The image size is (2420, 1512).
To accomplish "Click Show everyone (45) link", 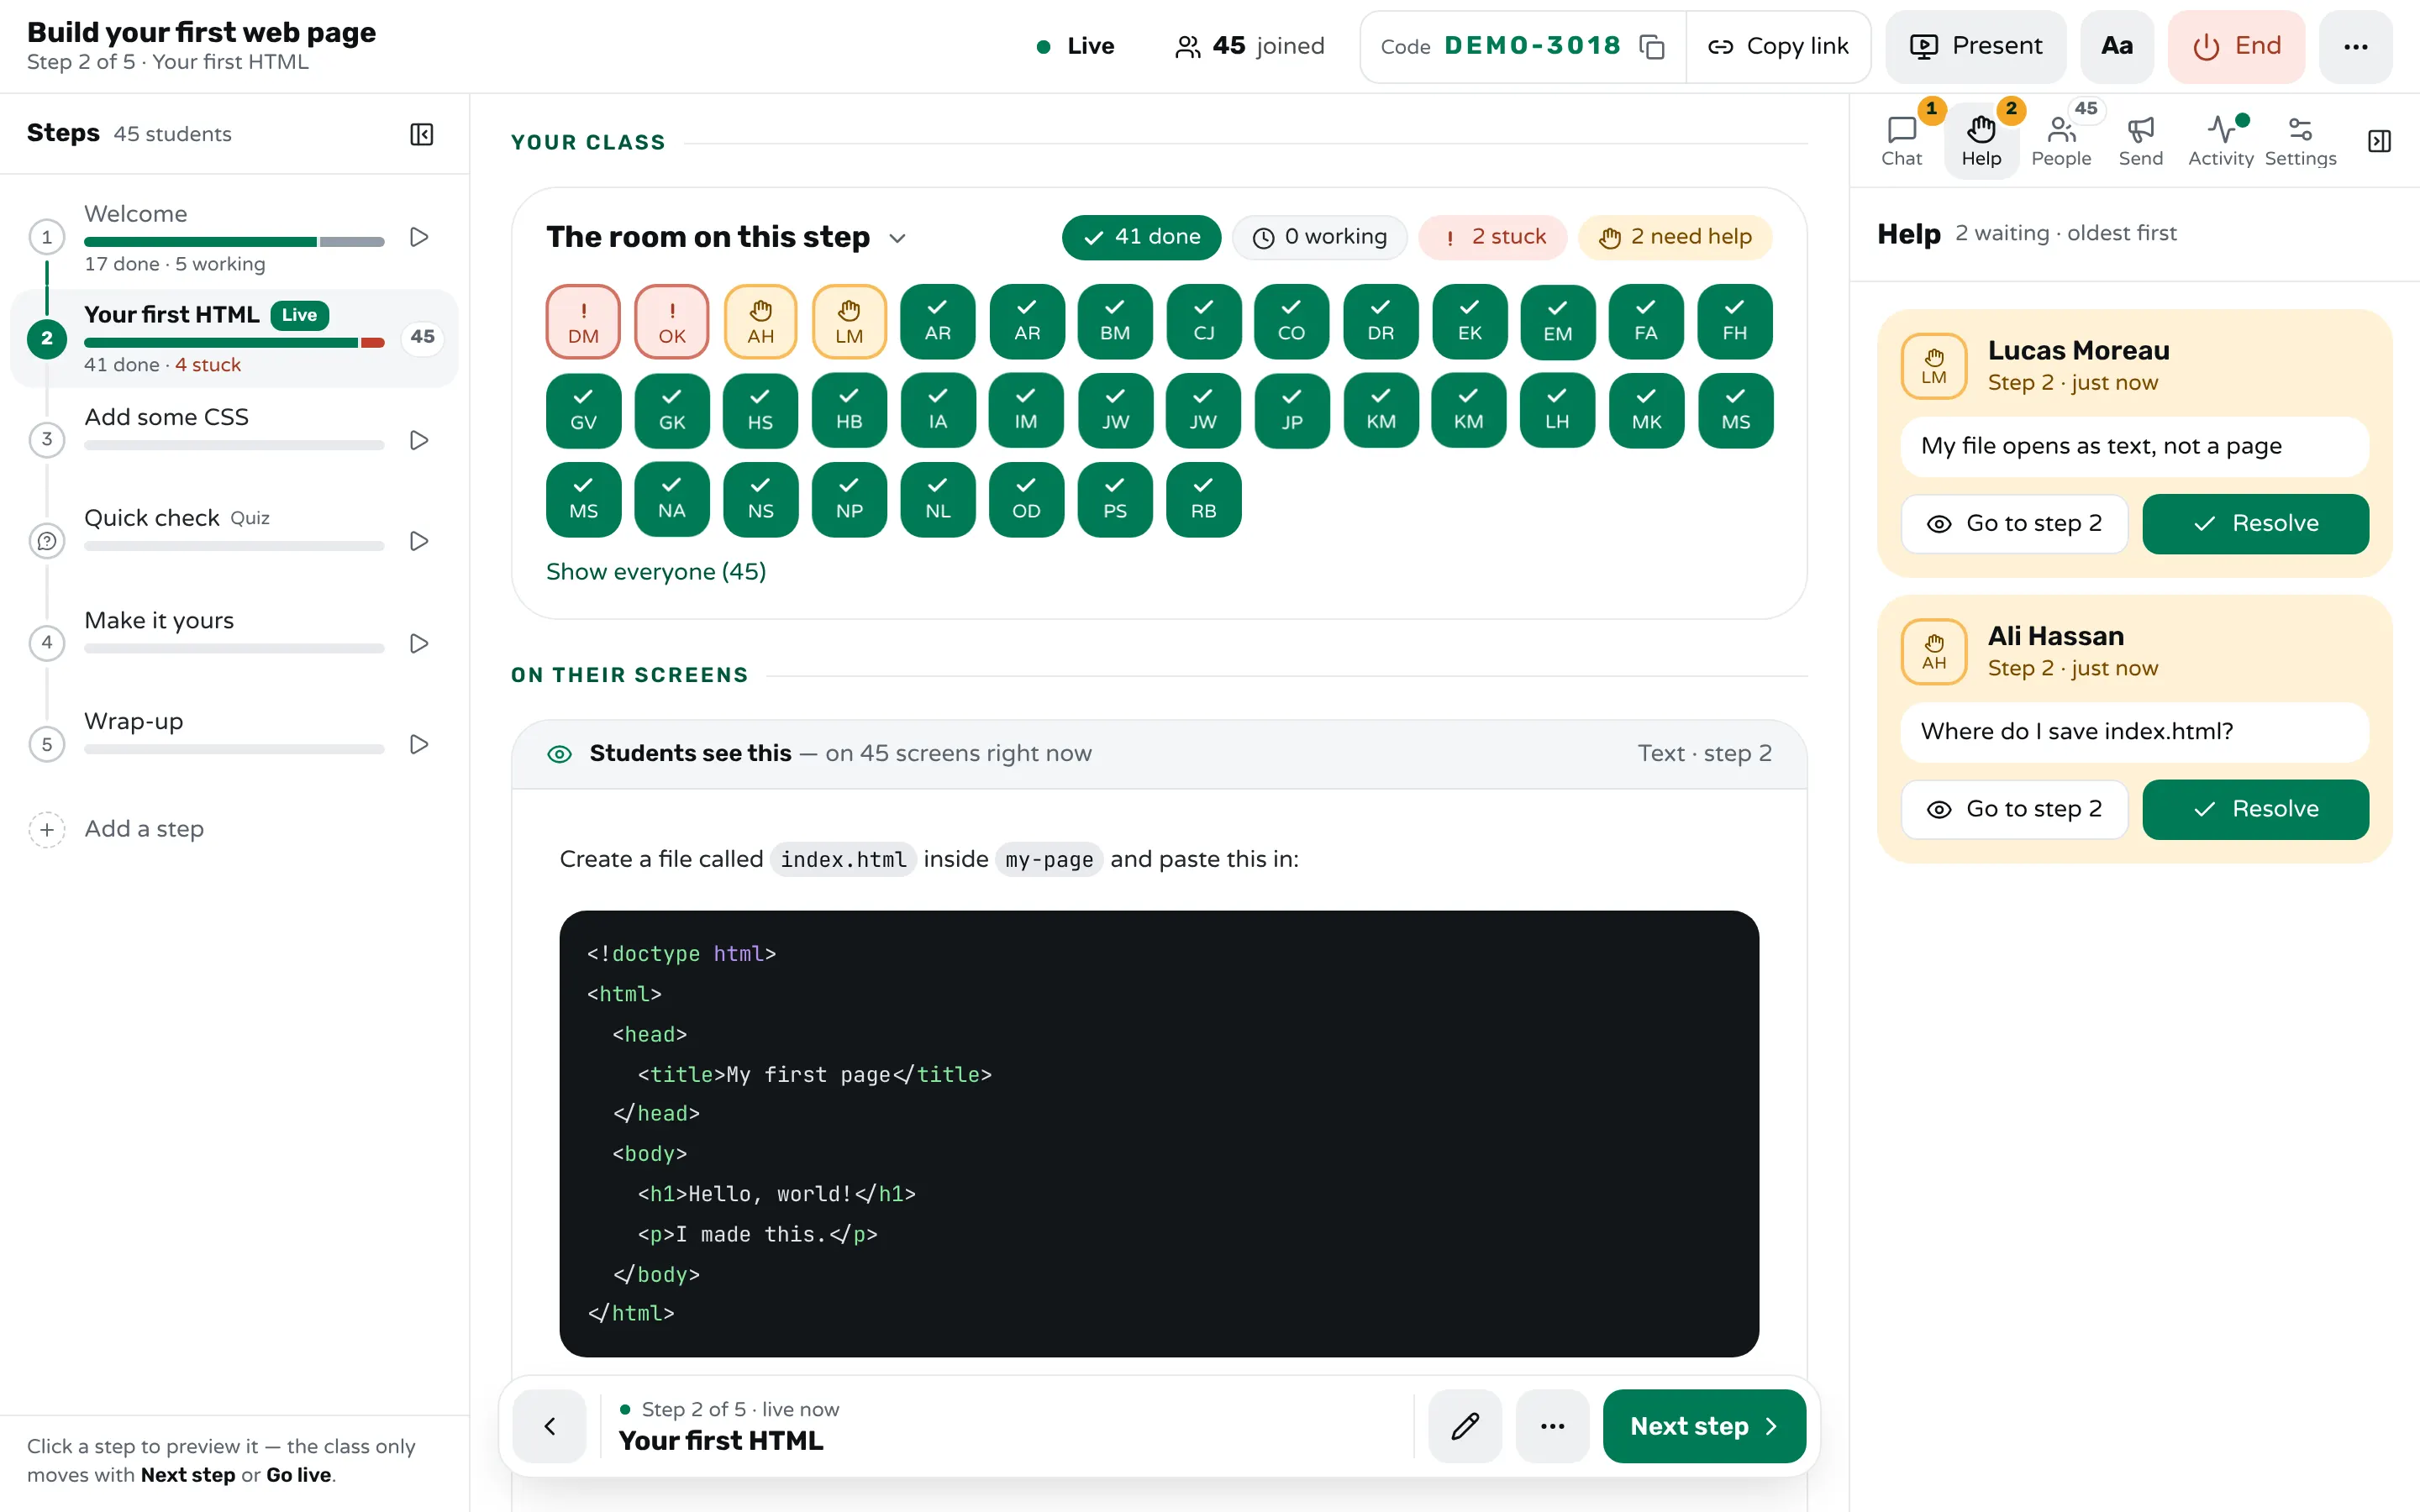I will pos(656,571).
